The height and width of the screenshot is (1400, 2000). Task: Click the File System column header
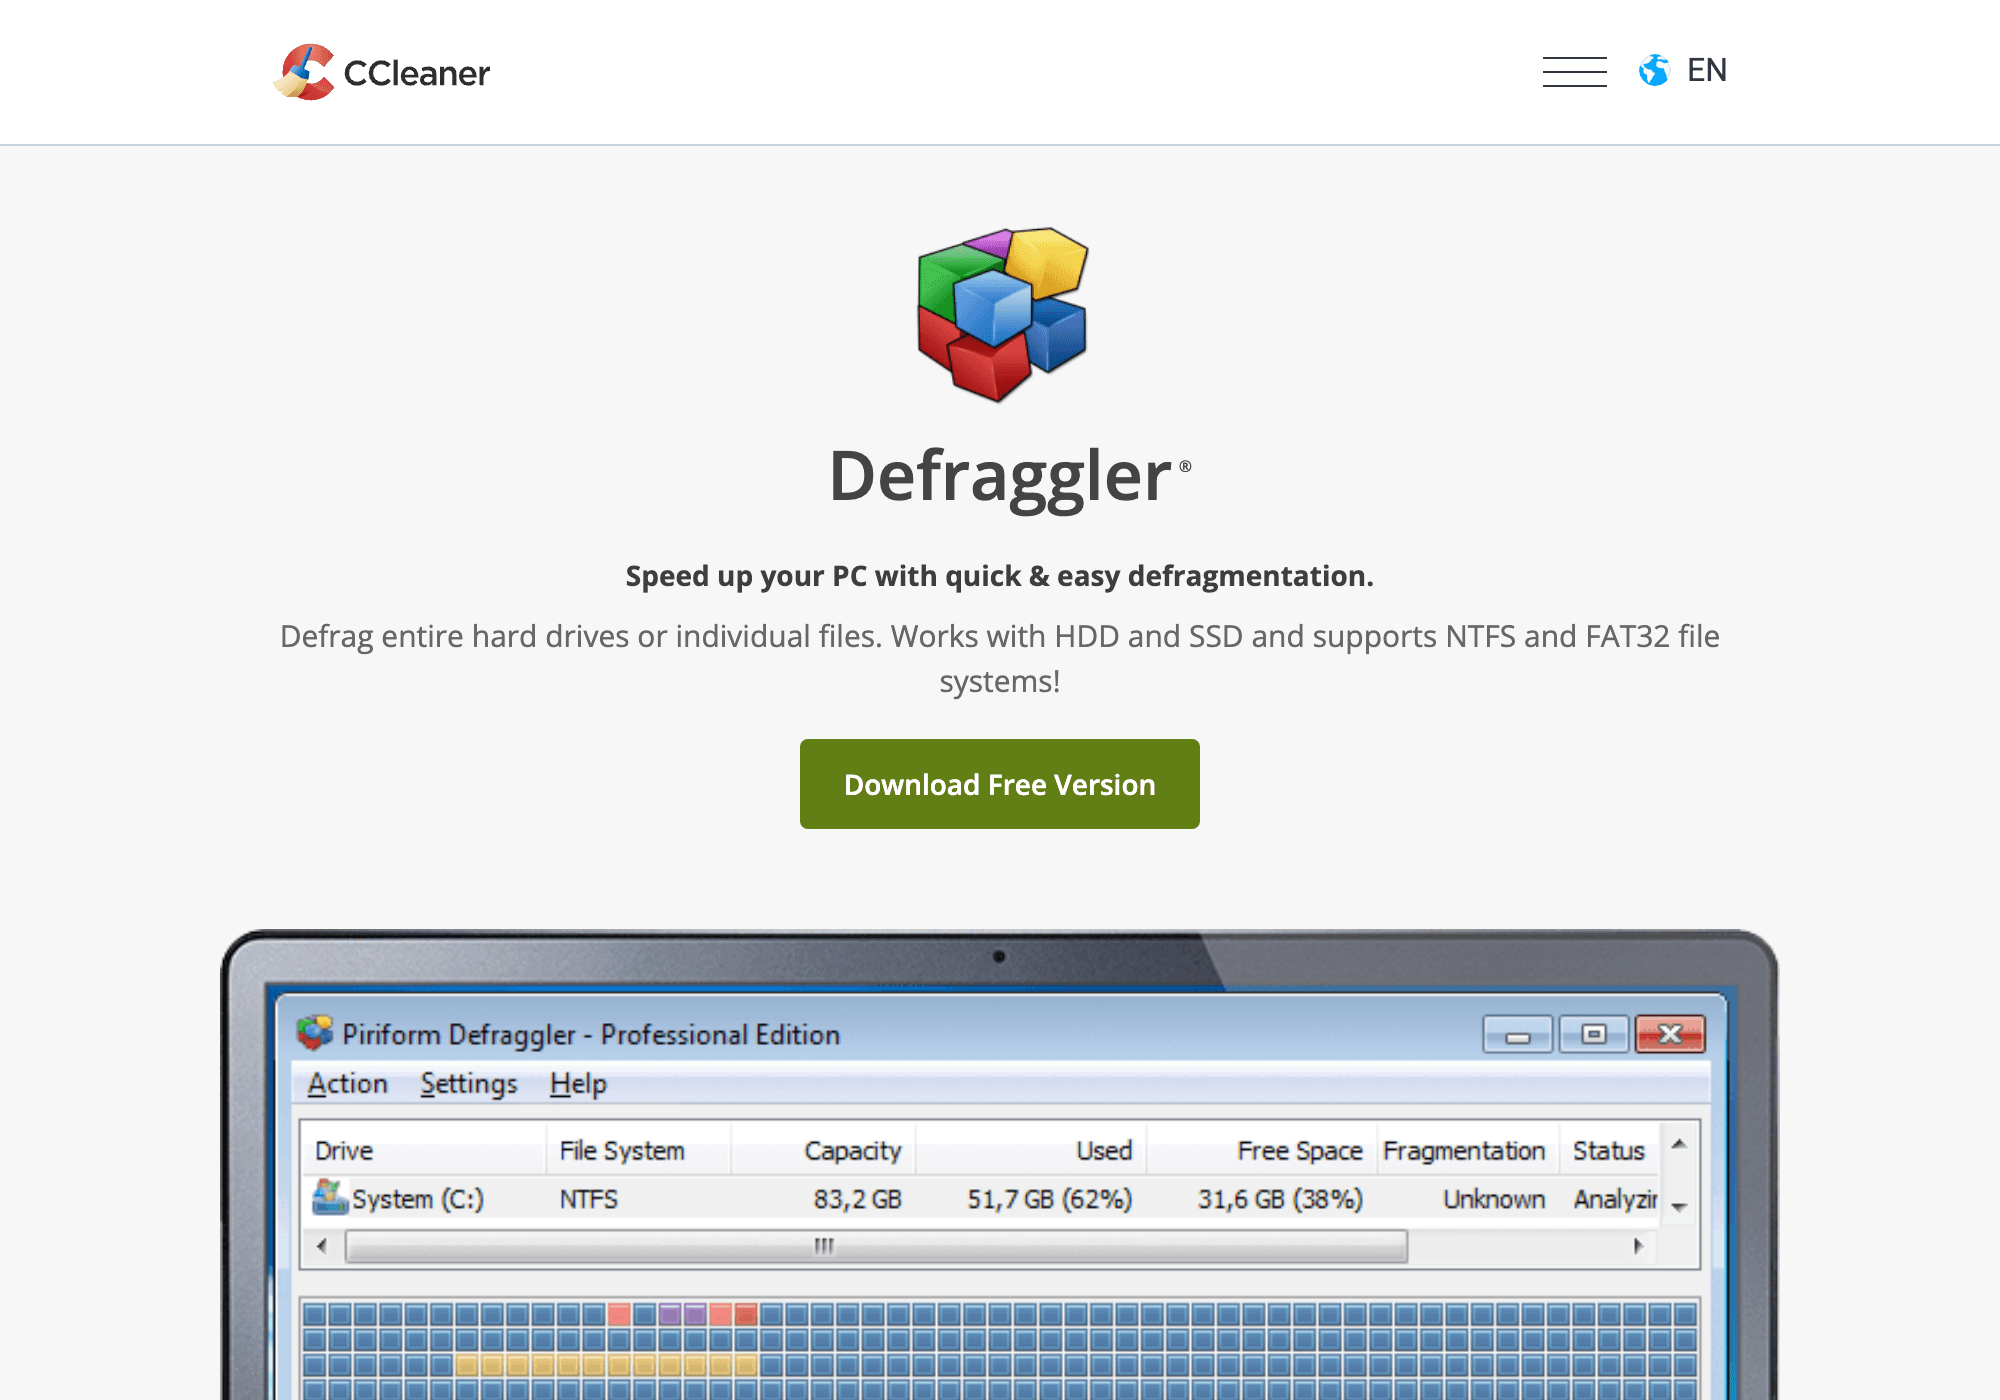(x=639, y=1150)
